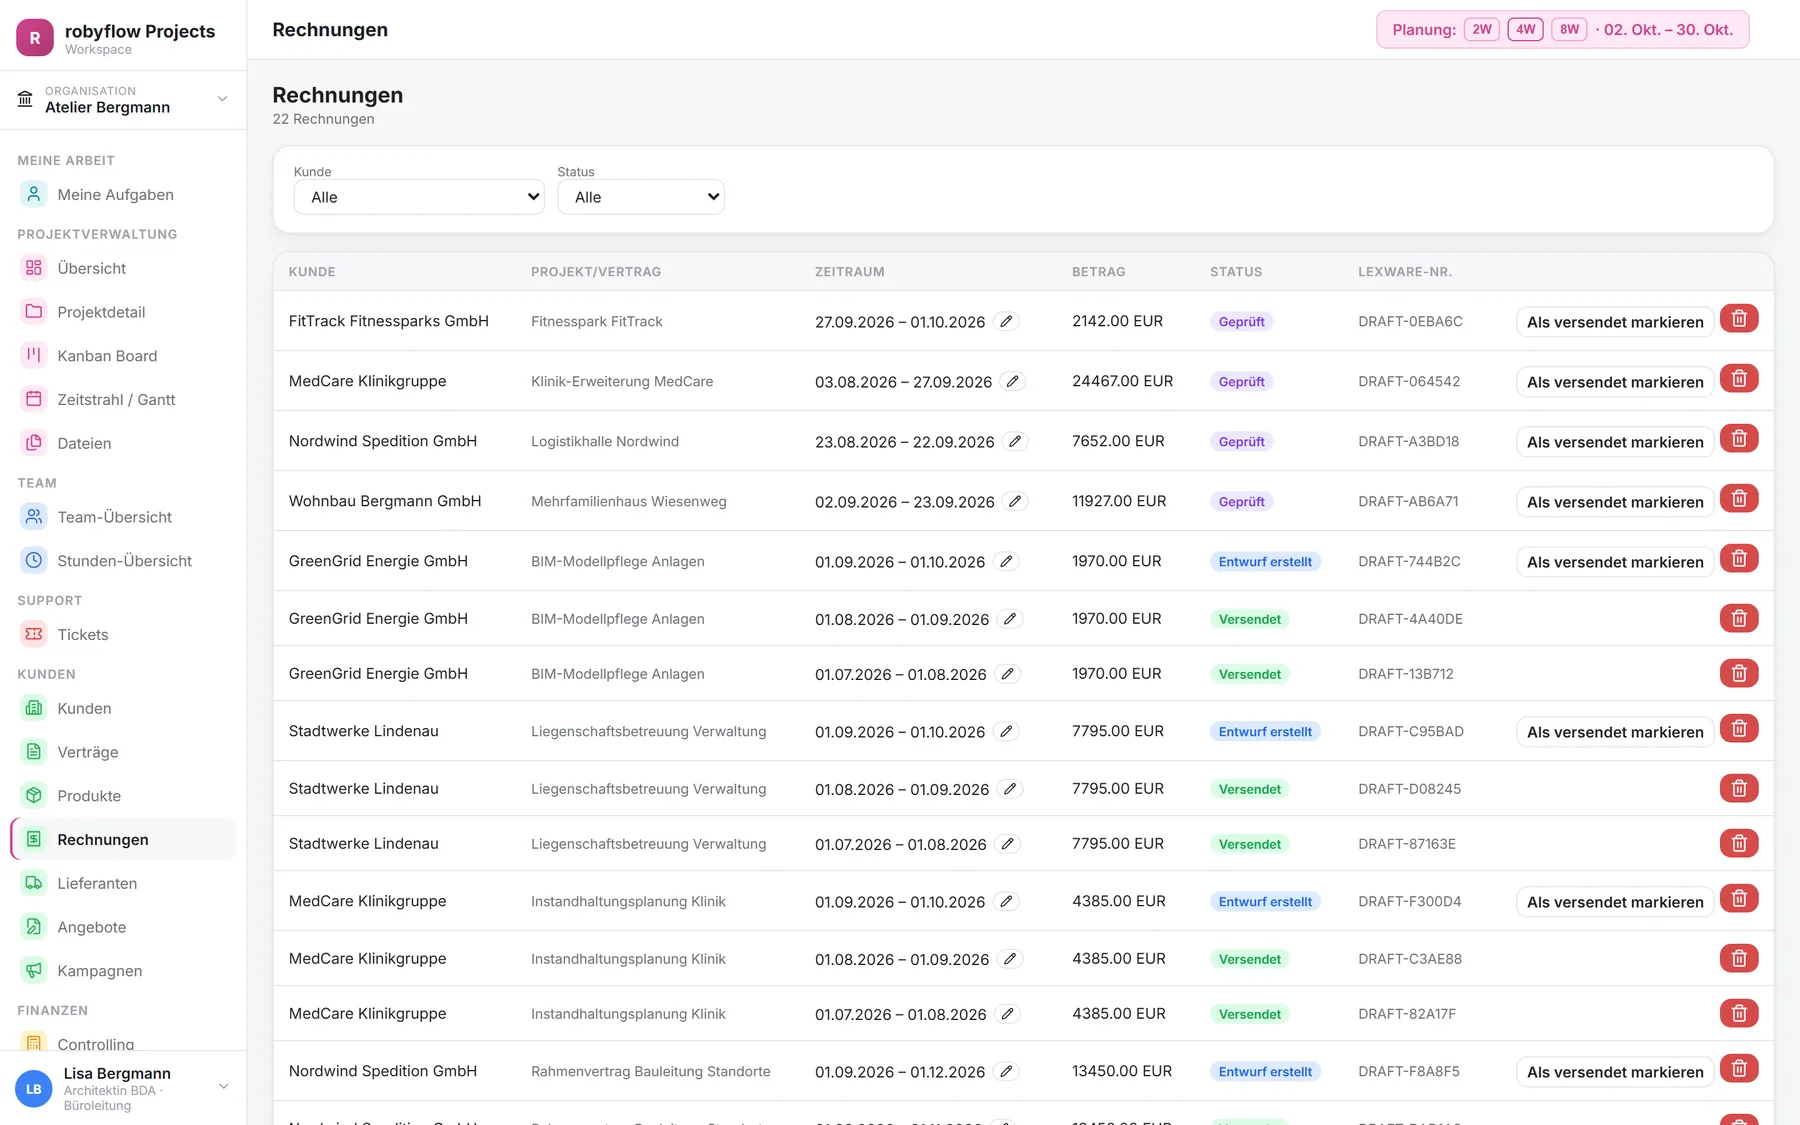Click Lexware number DRAFT-A3BD18
The width and height of the screenshot is (1800, 1125).
[x=1408, y=441]
